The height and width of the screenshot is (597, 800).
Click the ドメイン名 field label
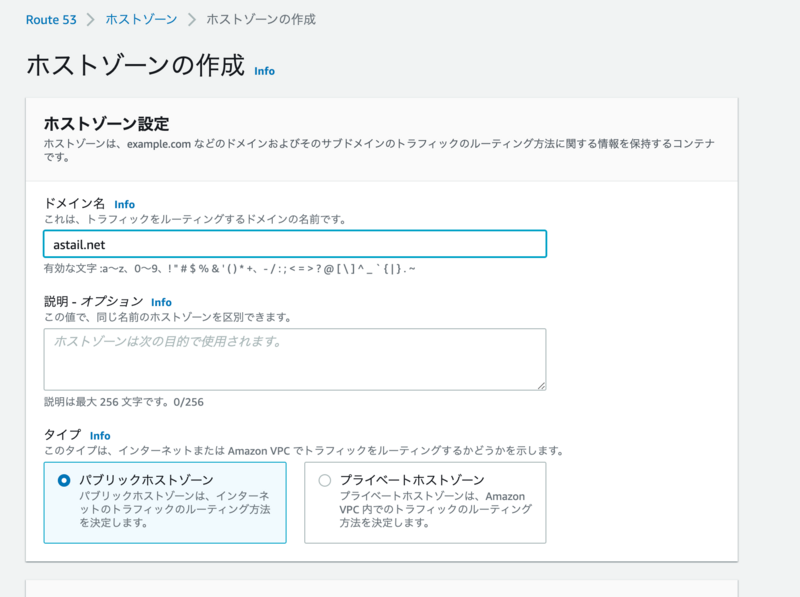pos(74,204)
